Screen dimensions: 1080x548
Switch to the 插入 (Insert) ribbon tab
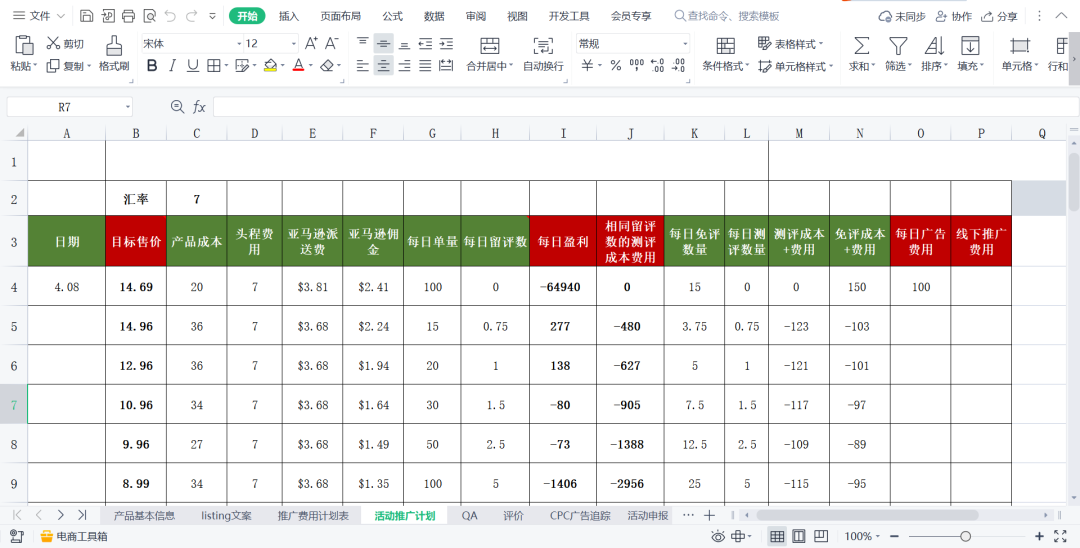(289, 16)
